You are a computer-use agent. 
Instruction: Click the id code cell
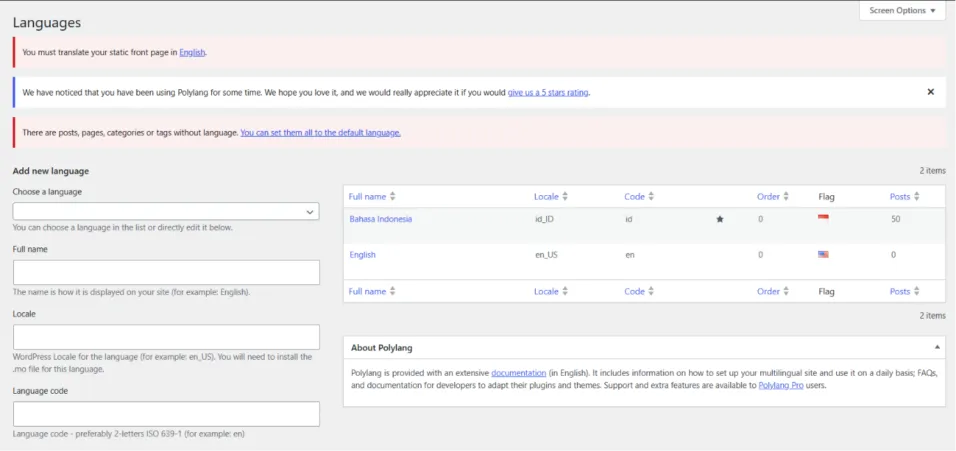(x=629, y=219)
